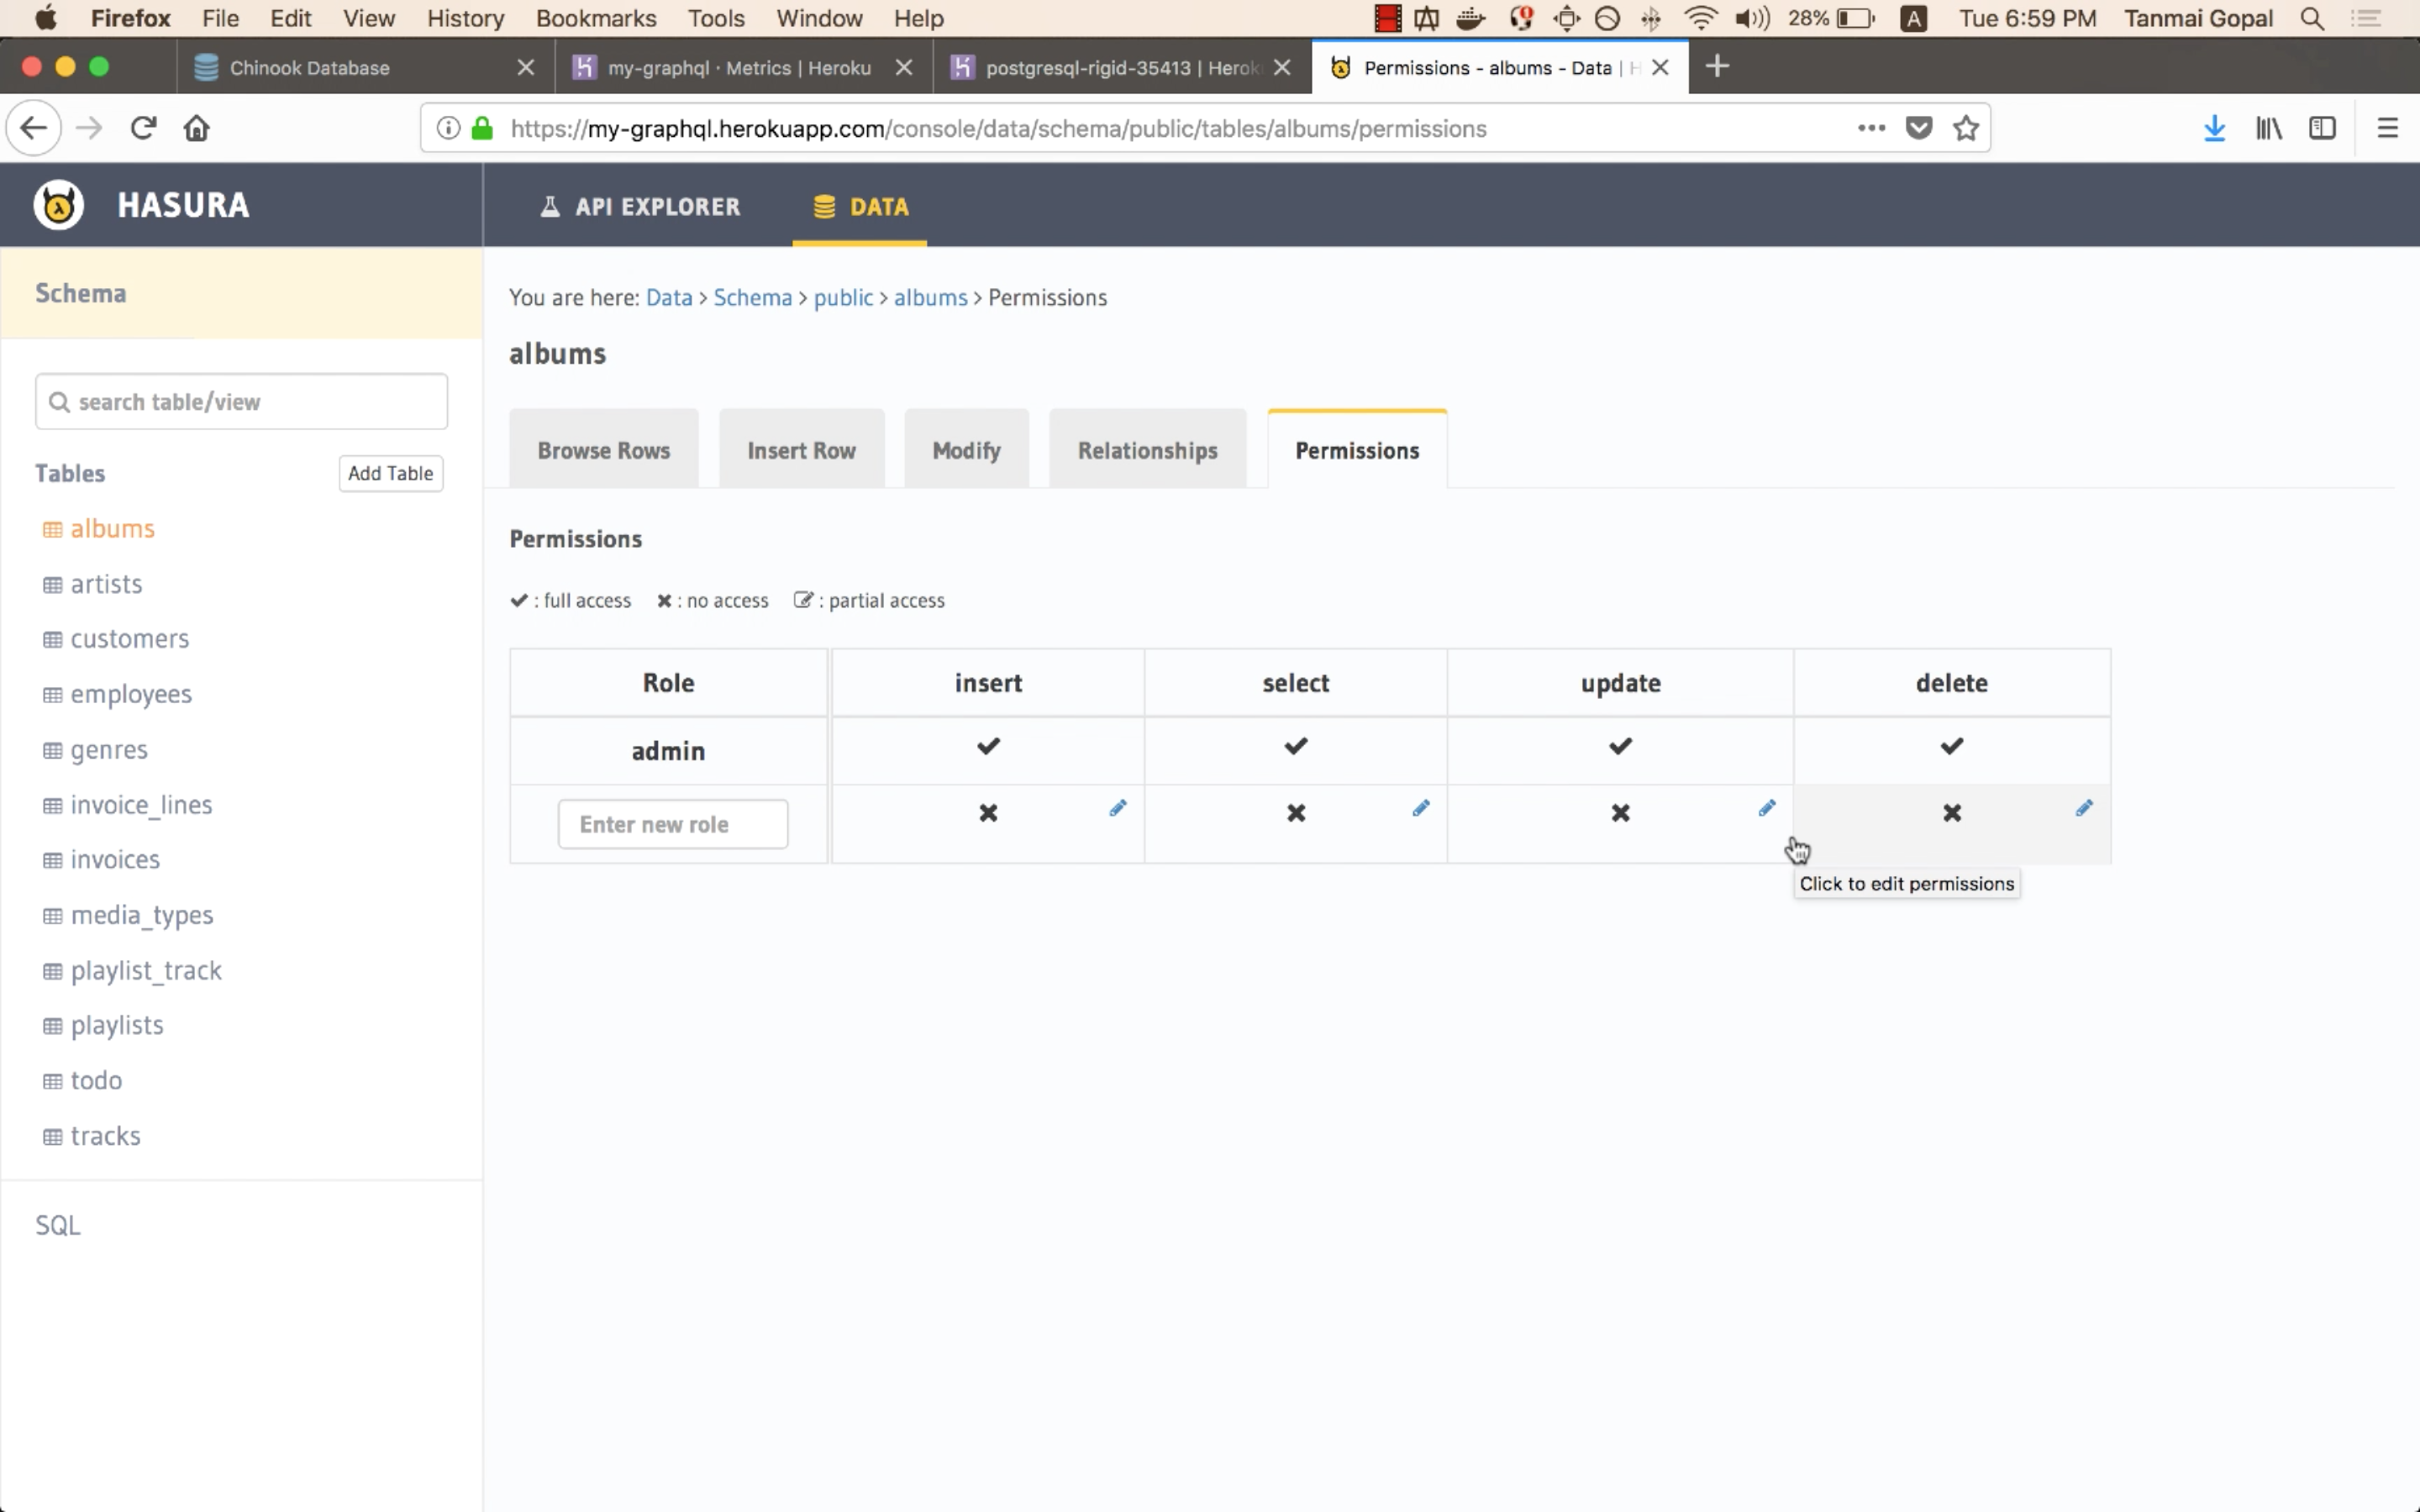Image resolution: width=2420 pixels, height=1512 pixels.
Task: Click insert permission pencil edit icon
Action: pos(1117,808)
